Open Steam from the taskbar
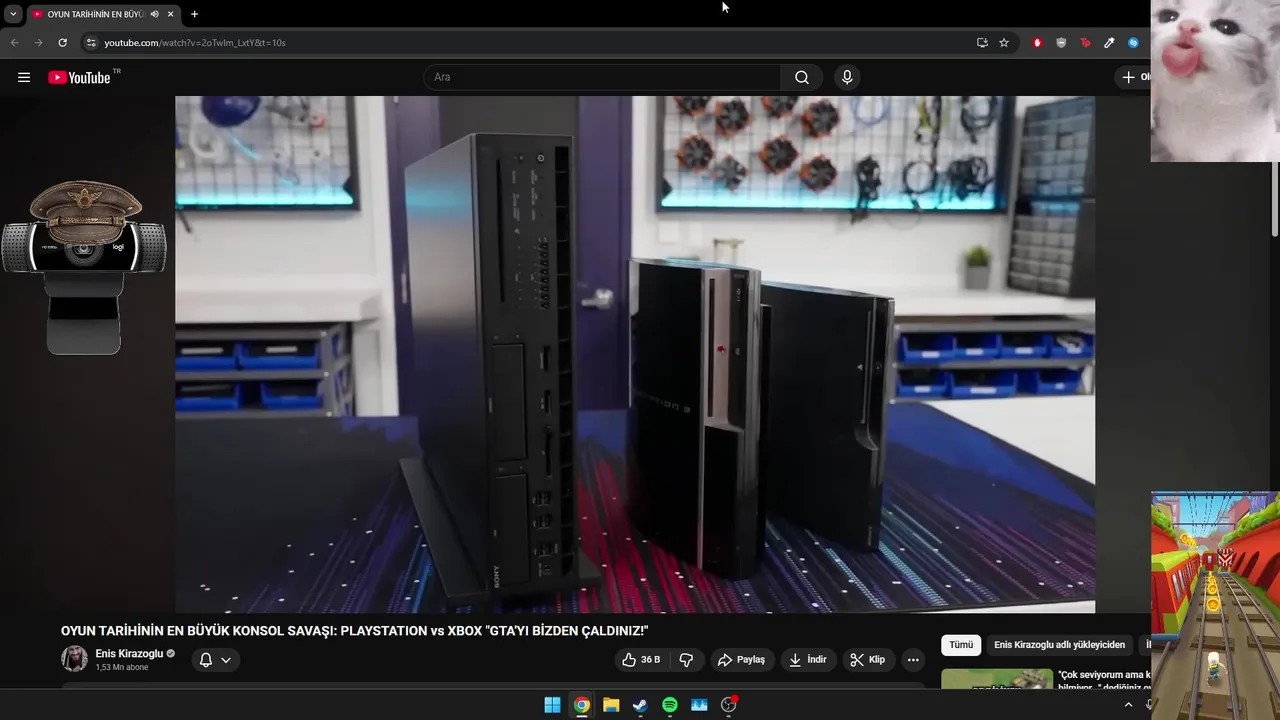The height and width of the screenshot is (720, 1280). click(x=640, y=705)
